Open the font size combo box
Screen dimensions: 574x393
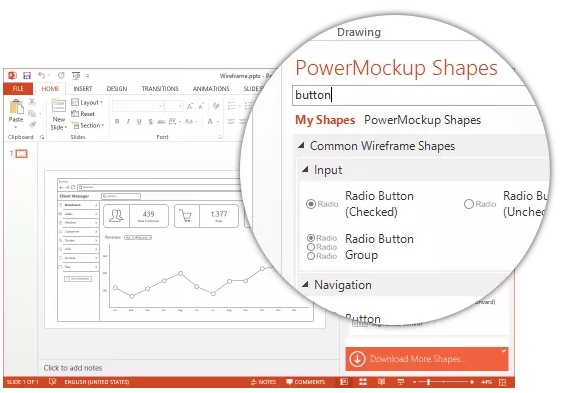(x=174, y=106)
